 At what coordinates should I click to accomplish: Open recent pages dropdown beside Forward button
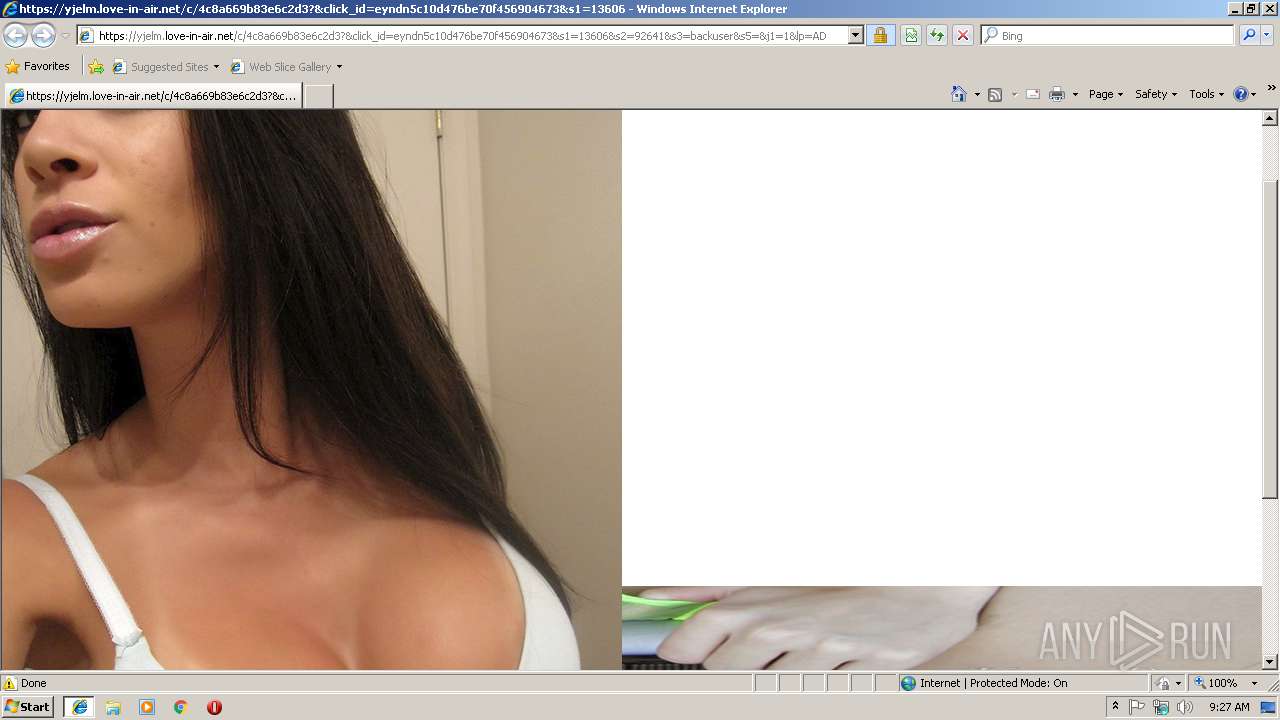(65, 36)
